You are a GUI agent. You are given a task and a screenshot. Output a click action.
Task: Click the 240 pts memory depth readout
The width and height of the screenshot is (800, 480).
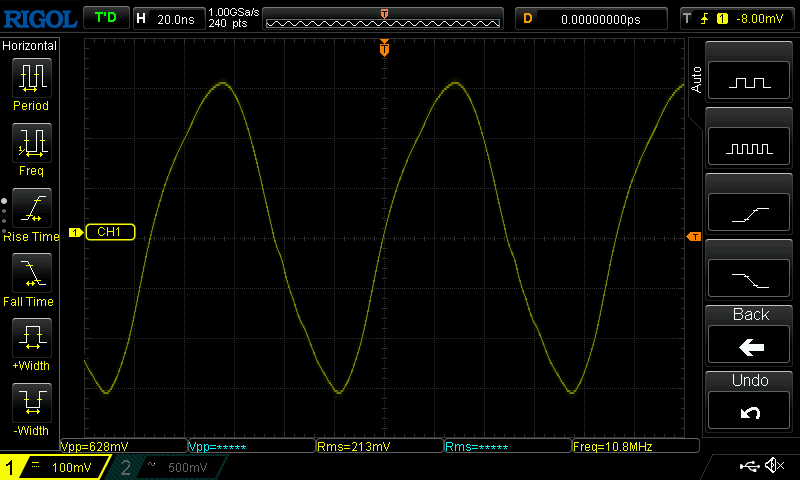click(228, 23)
